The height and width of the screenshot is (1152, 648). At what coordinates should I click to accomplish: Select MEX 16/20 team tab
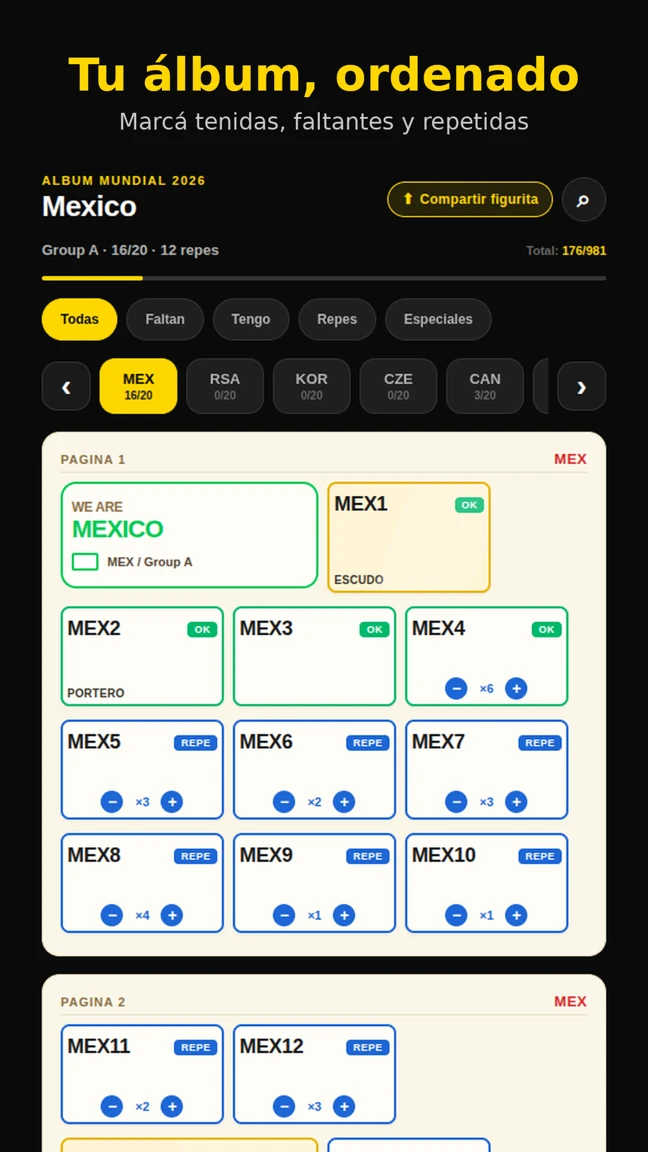pyautogui.click(x=138, y=386)
